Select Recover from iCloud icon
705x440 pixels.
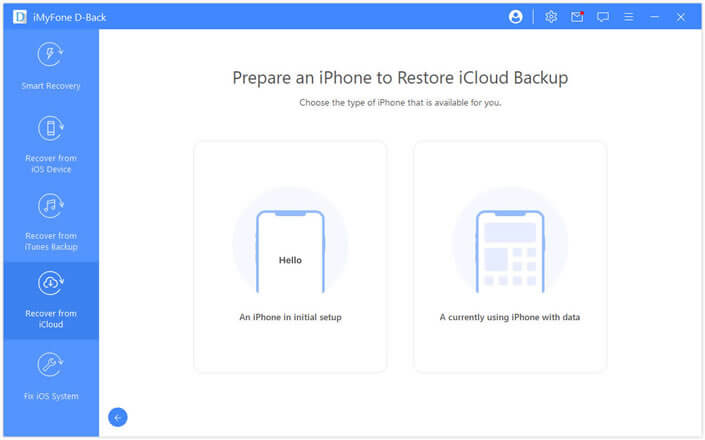tap(50, 284)
